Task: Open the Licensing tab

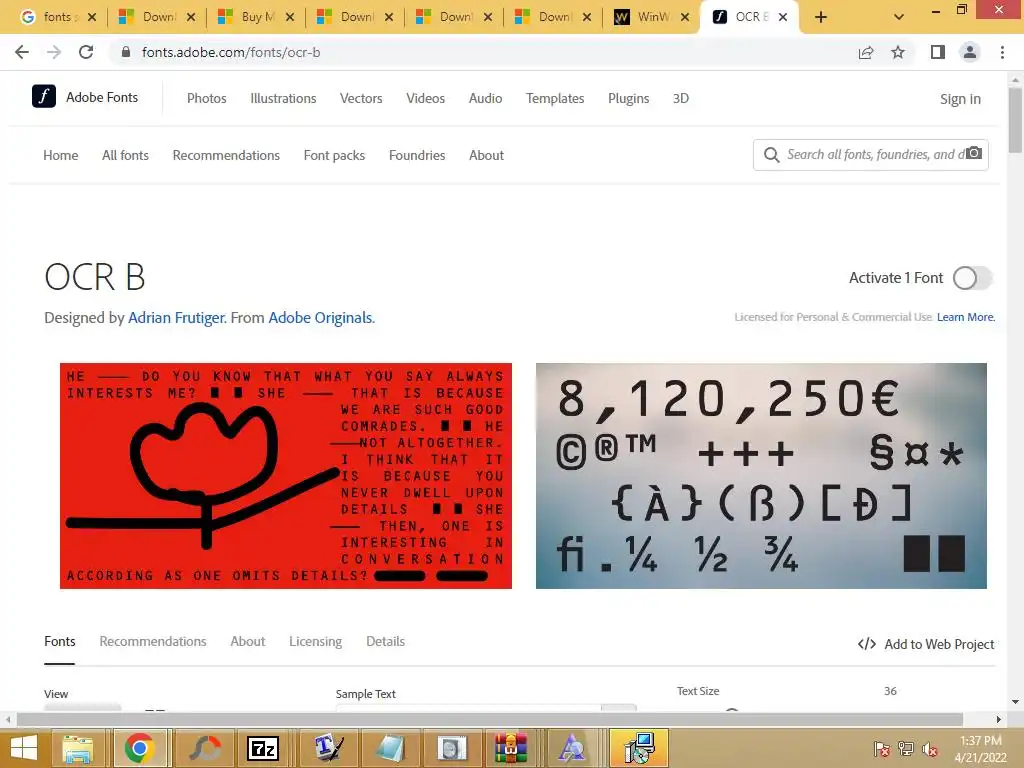Action: coord(315,641)
